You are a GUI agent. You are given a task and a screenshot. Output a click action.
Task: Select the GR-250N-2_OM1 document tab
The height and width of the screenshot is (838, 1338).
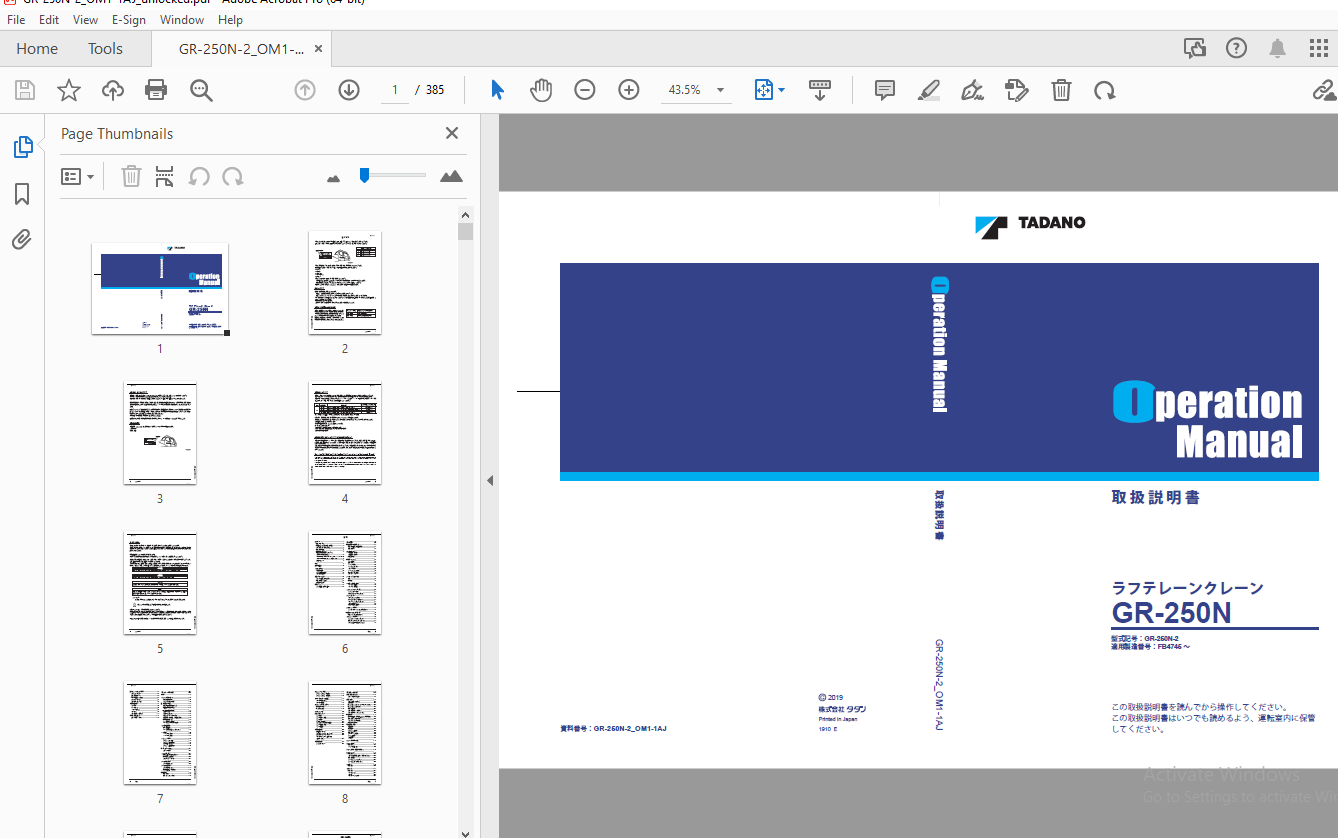(241, 48)
